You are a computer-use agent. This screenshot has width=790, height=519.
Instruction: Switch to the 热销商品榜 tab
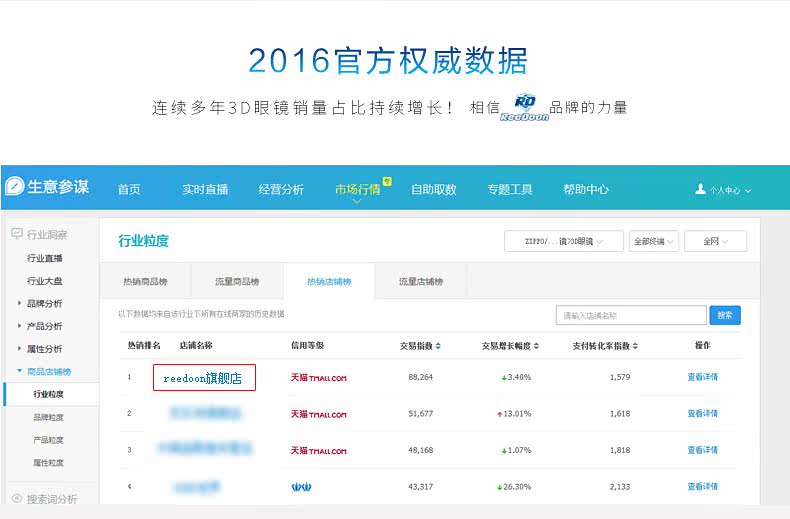click(145, 281)
